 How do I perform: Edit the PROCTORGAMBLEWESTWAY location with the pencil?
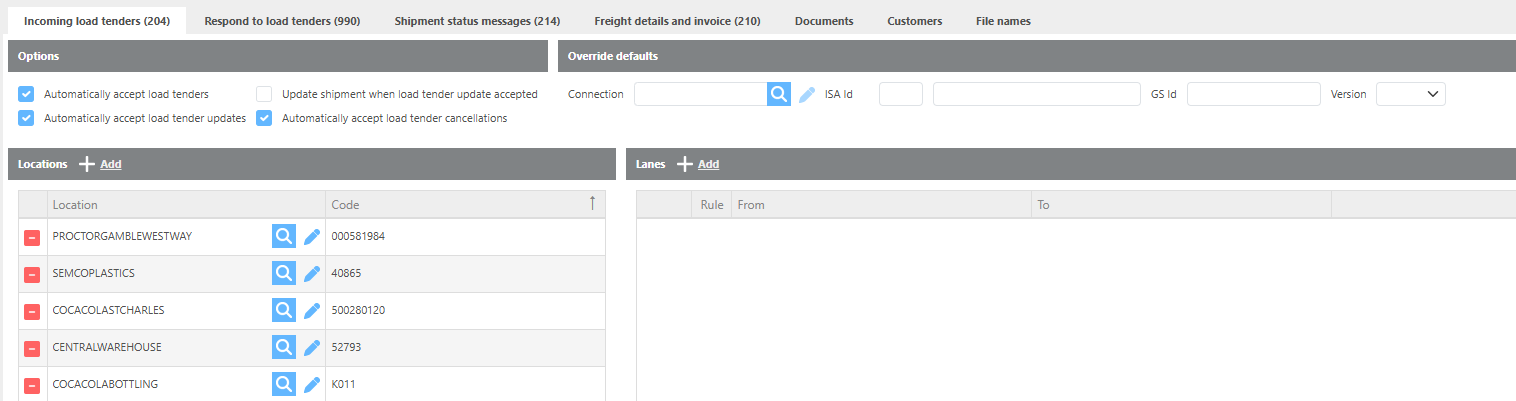tap(312, 236)
